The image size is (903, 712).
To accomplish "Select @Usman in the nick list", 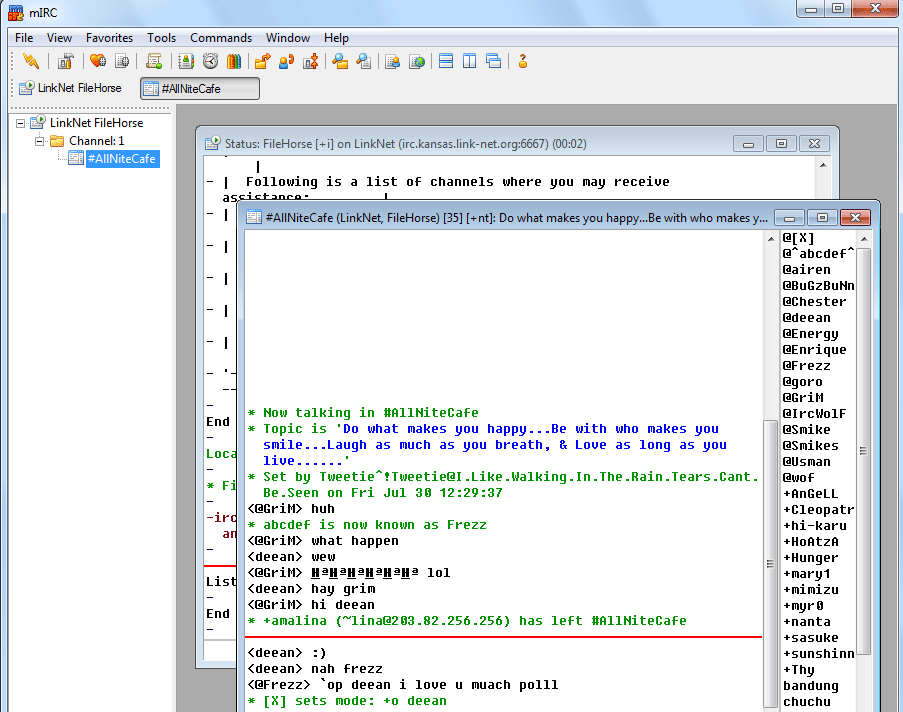I will click(x=806, y=461).
